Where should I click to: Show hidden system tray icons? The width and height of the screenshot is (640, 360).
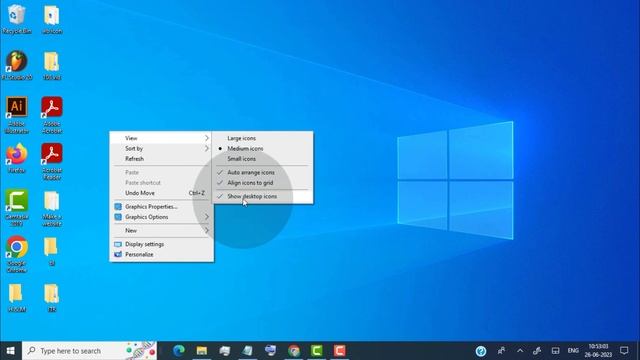coord(520,351)
